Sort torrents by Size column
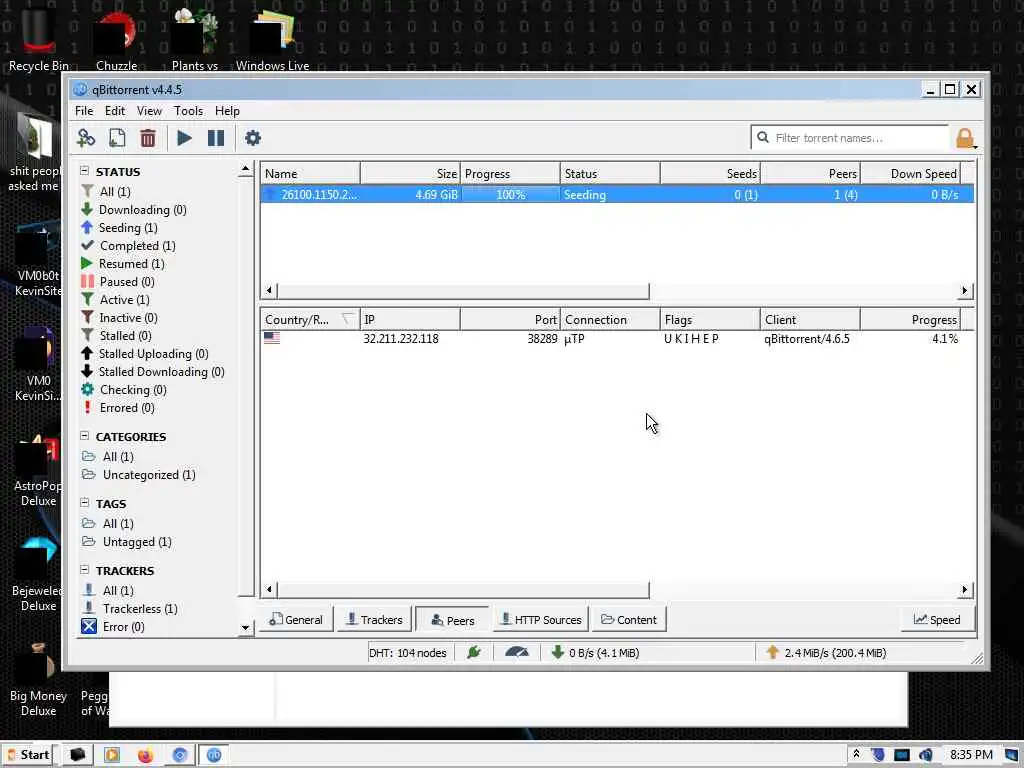This screenshot has height=768, width=1024. point(411,174)
